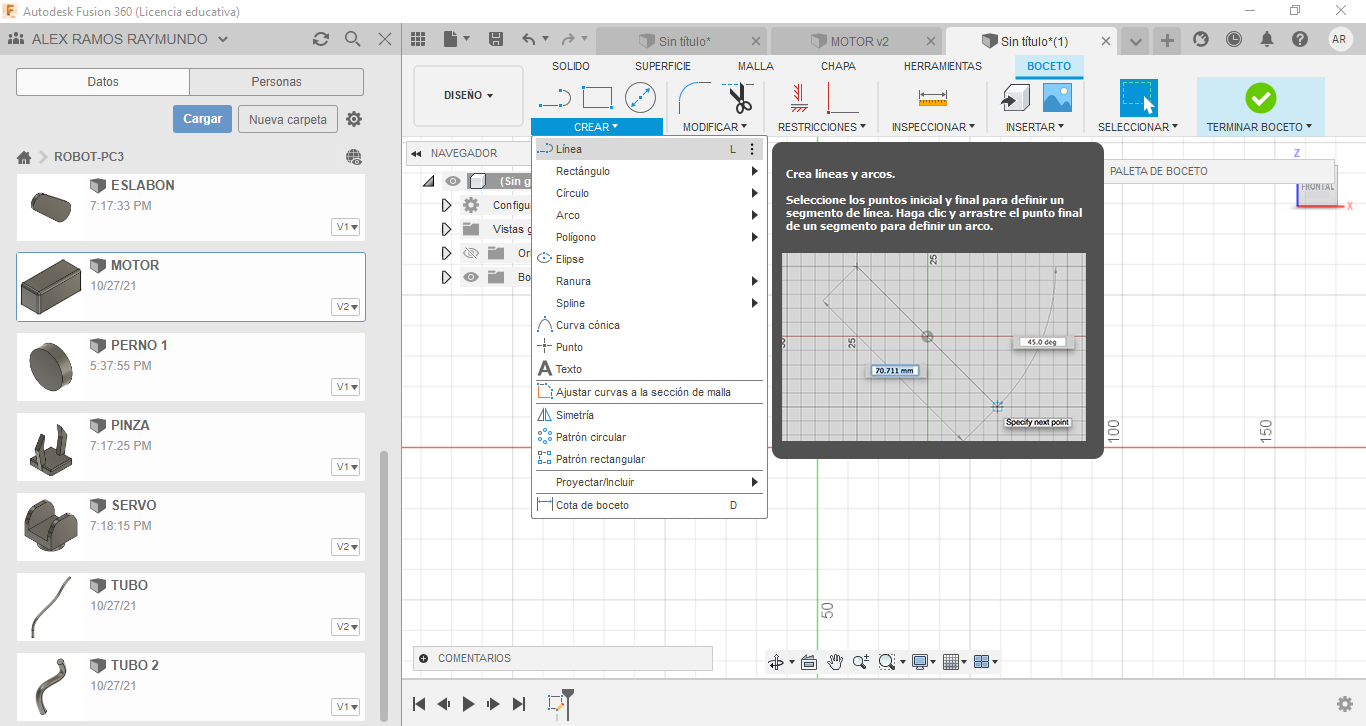Open the DISEÑO workspace dropdown
This screenshot has width=1366, height=726.
[x=468, y=96]
